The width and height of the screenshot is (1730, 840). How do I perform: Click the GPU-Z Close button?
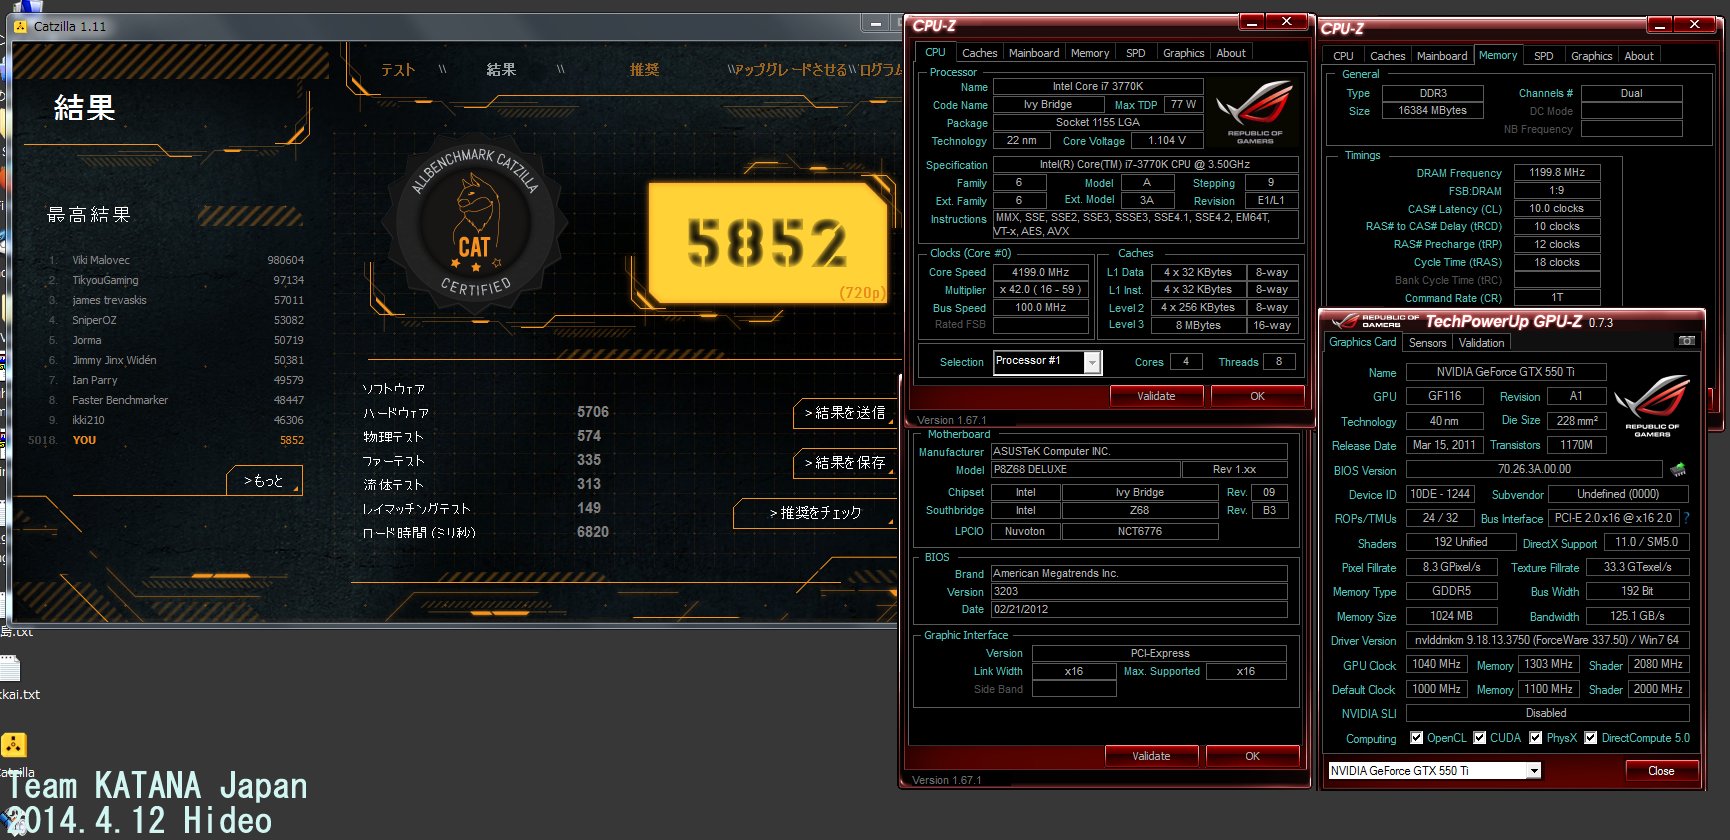(x=1661, y=771)
